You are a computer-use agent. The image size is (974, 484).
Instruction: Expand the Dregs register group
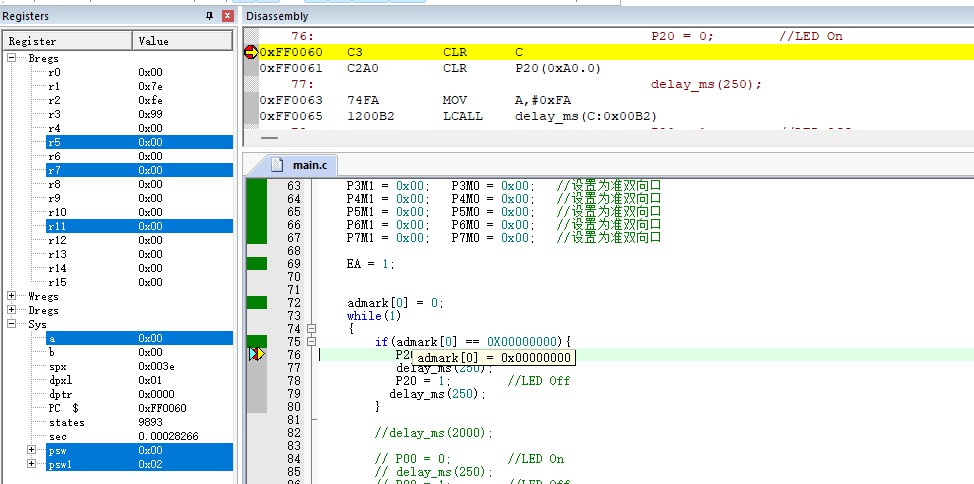click(12, 309)
